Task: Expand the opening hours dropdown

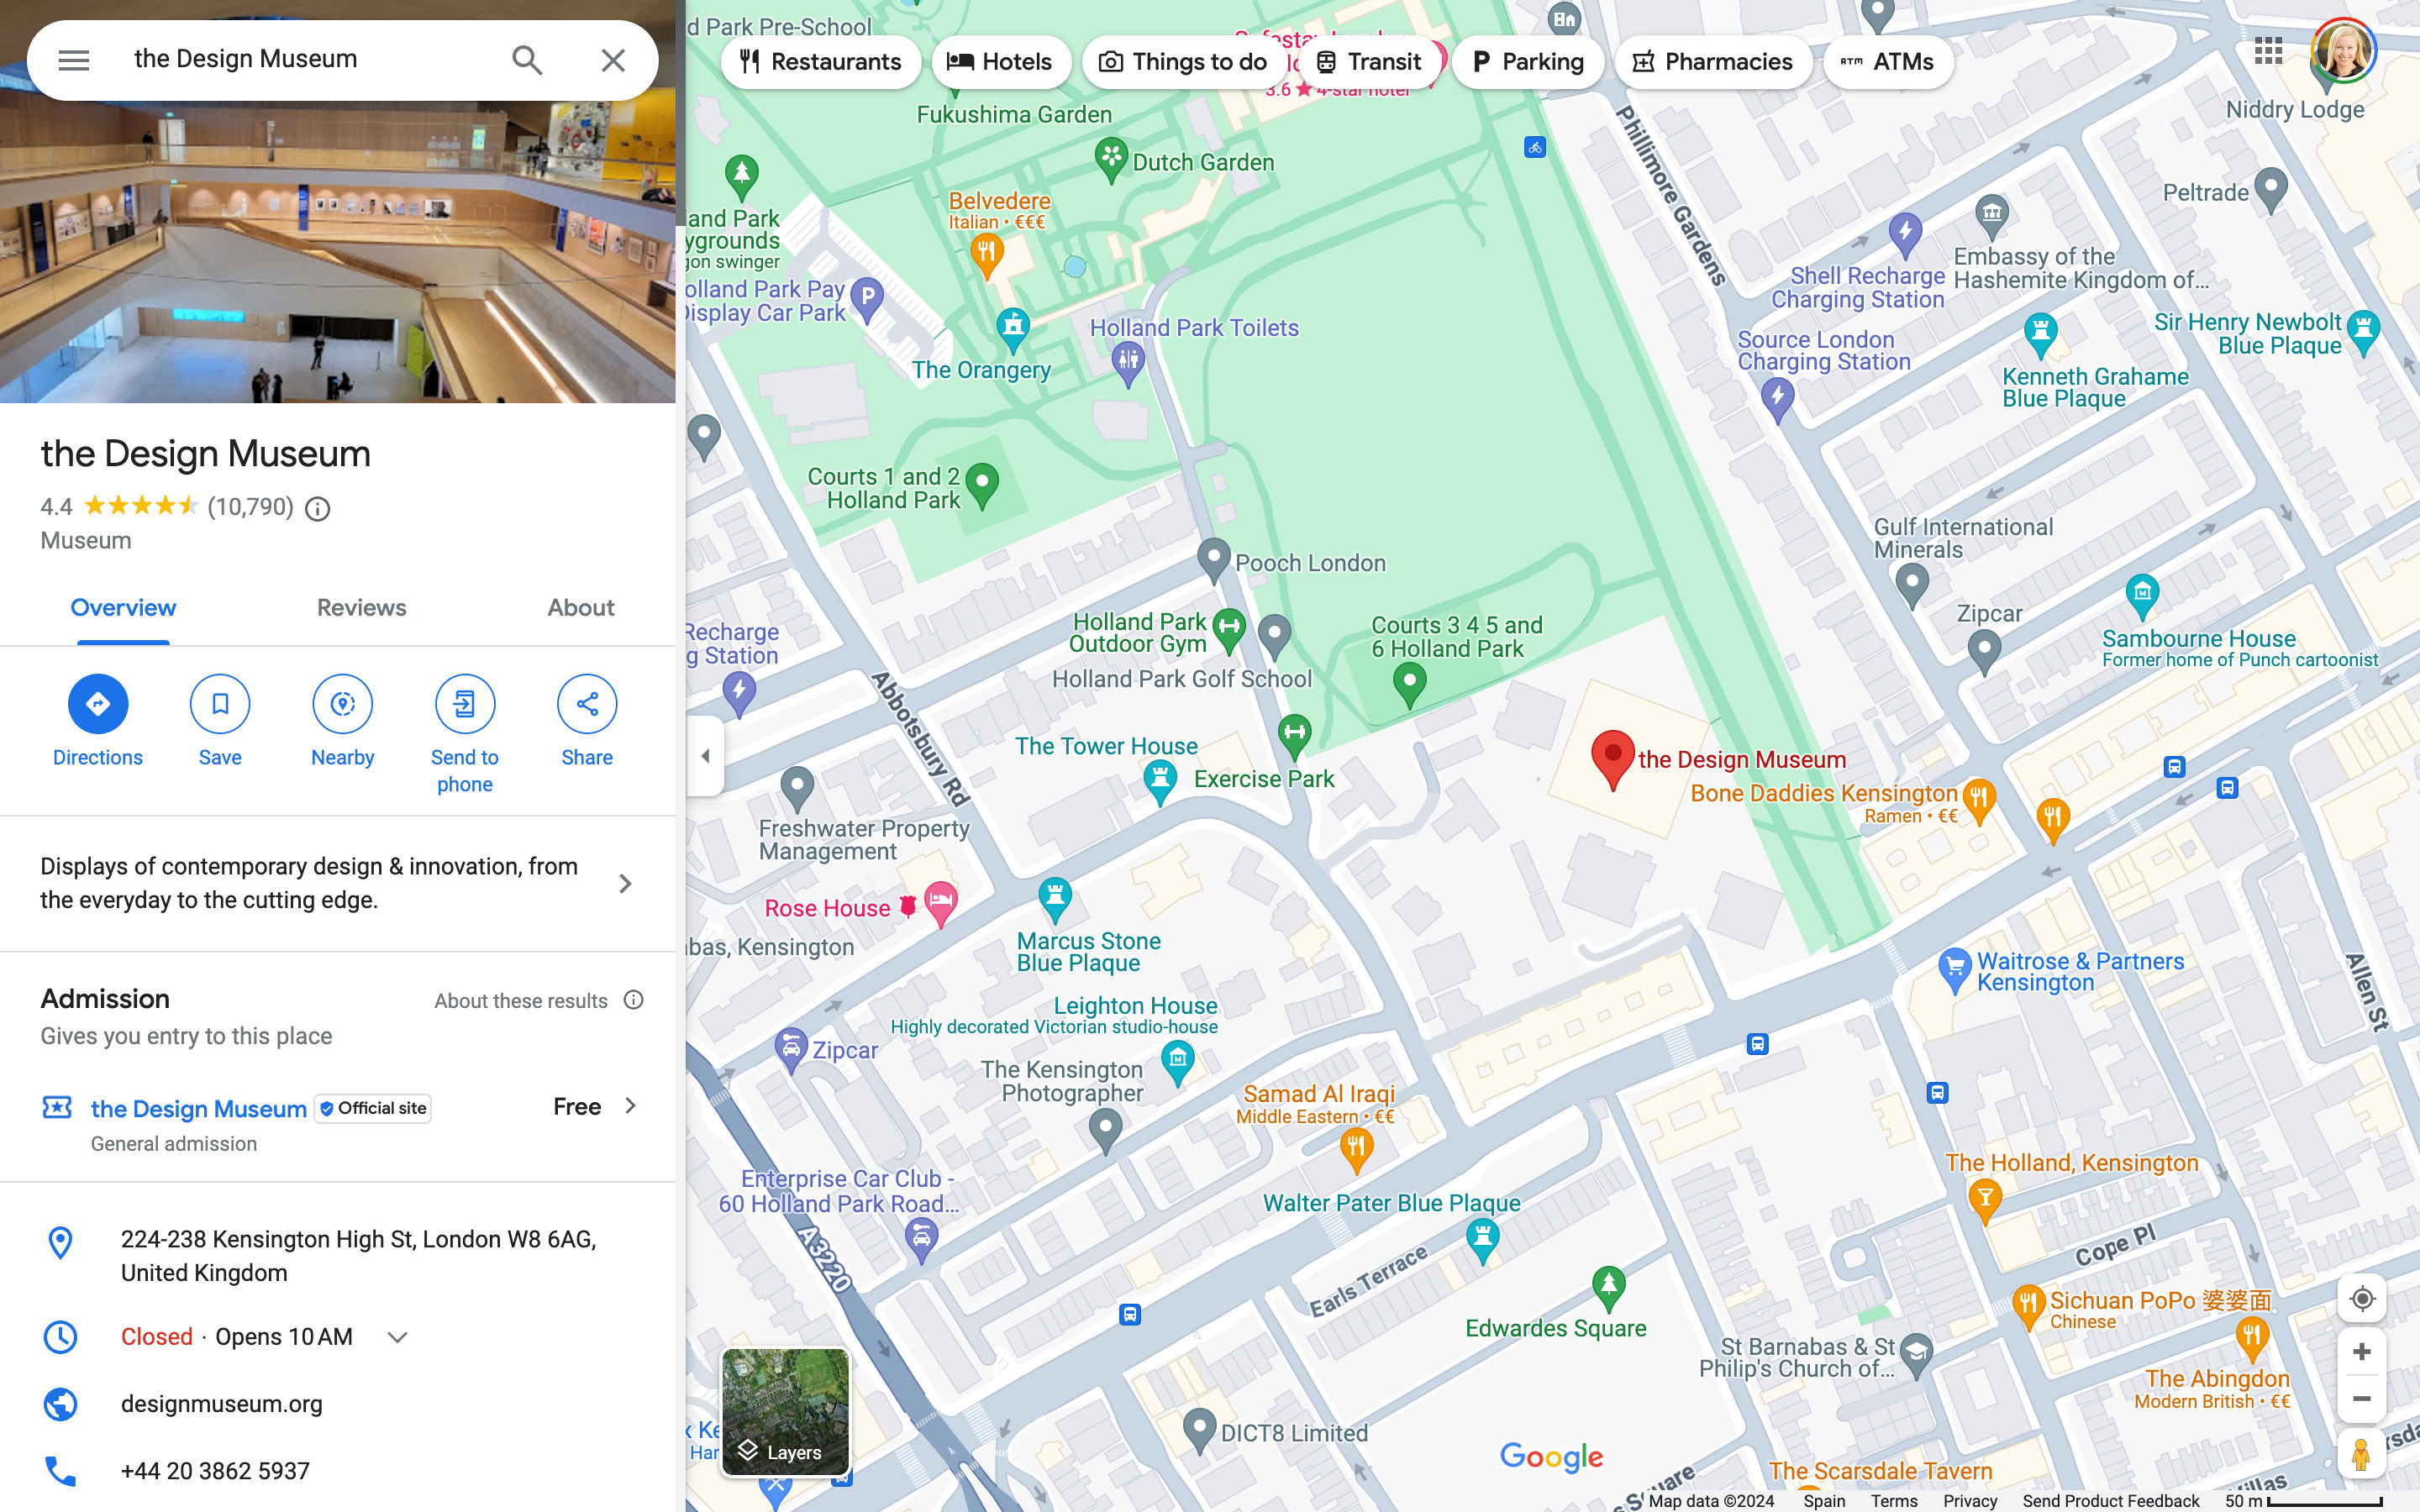Action: tap(396, 1336)
